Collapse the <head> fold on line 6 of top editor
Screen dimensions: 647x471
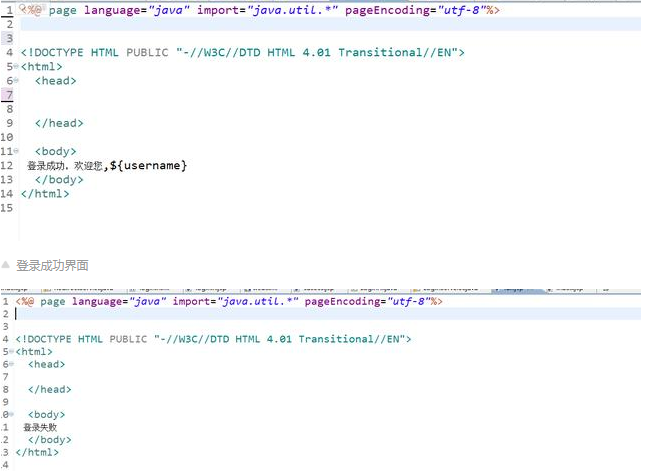click(x=17, y=81)
